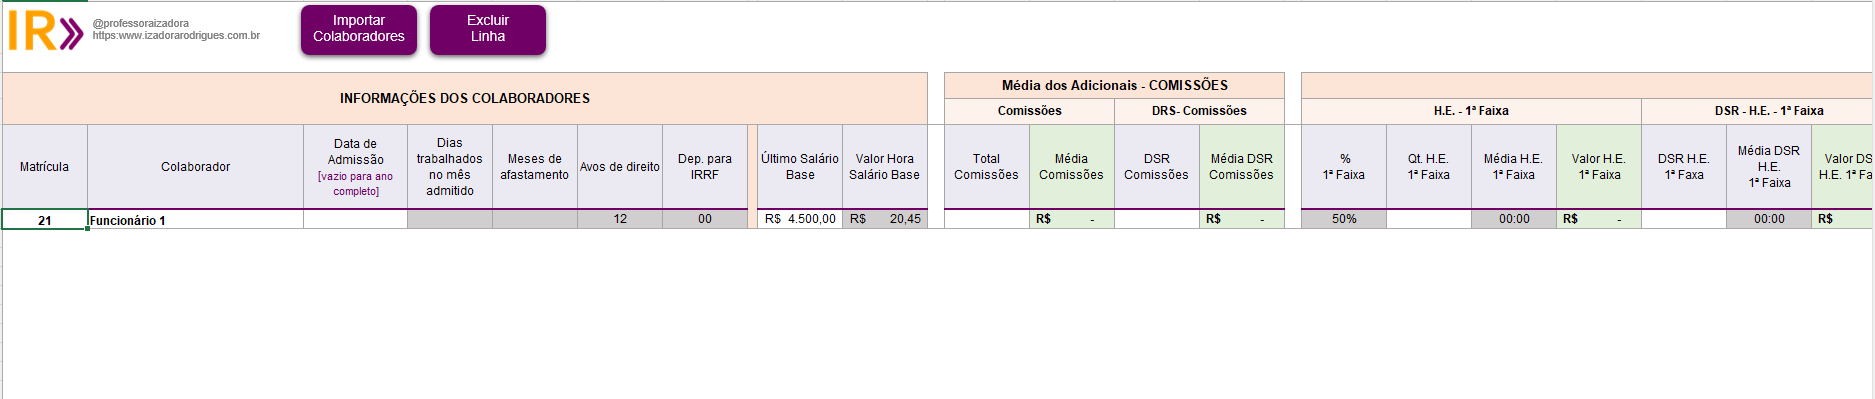
Task: Select the Média H.E. 1ª Faixa cell 00:00
Action: (1514, 219)
